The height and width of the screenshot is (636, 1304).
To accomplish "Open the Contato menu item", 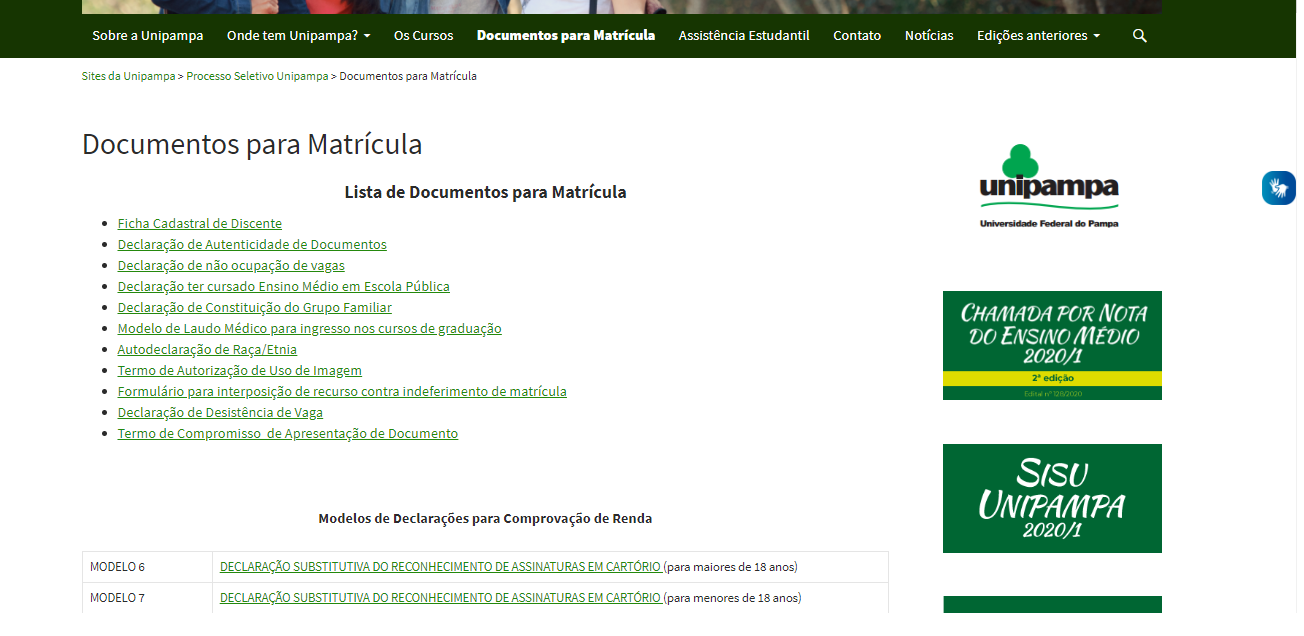I will pos(857,36).
